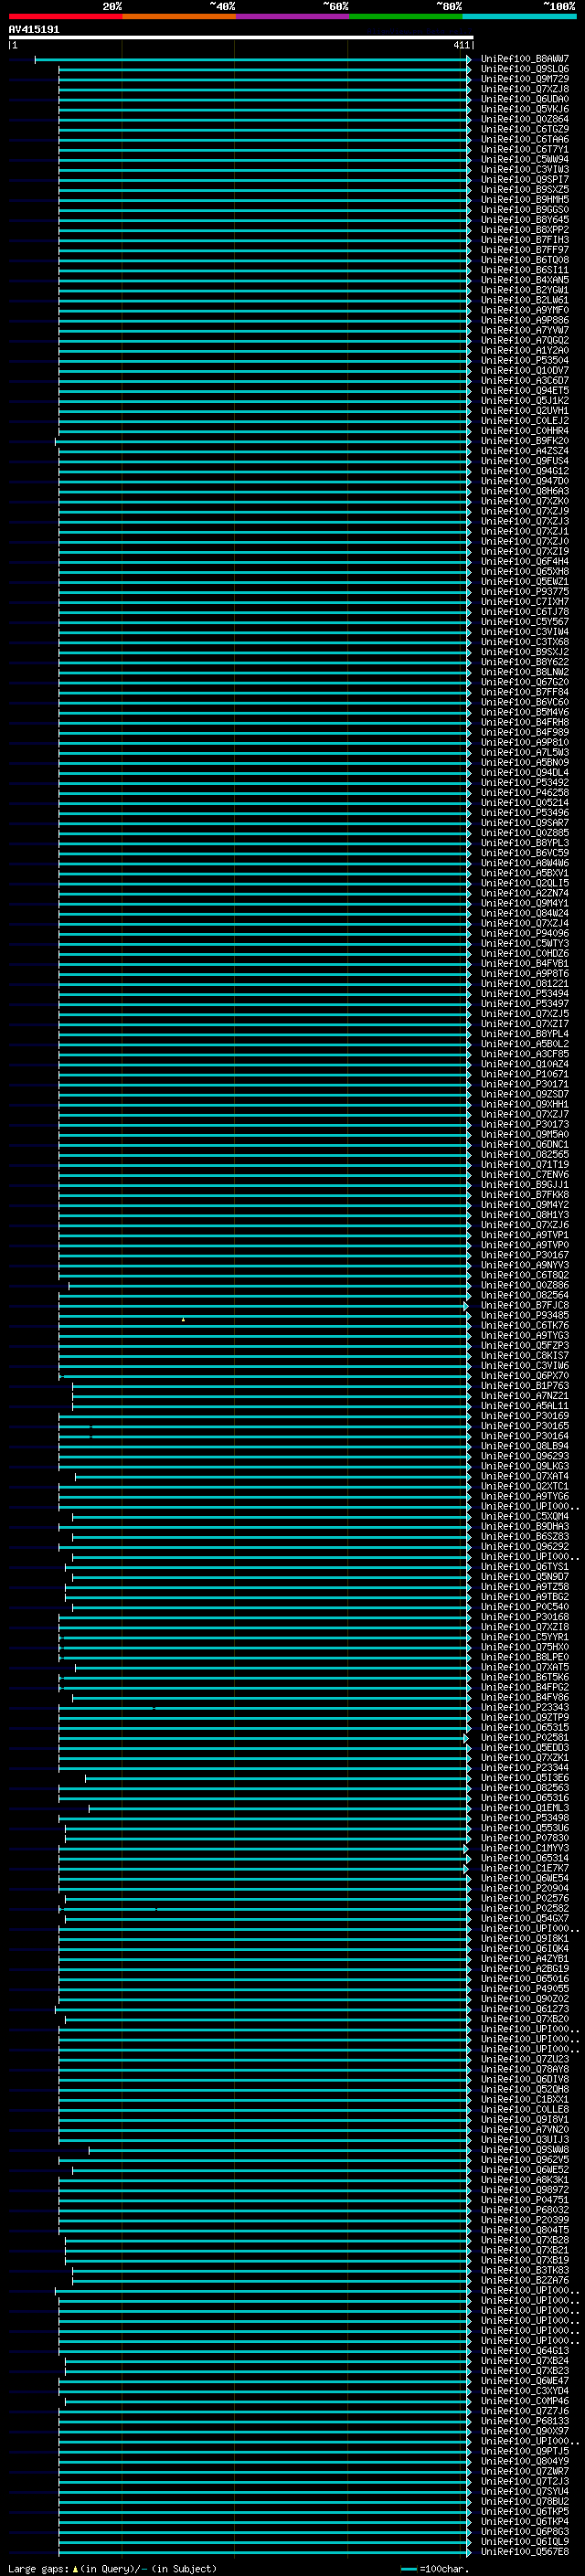Select hit label UniRef100_Q8LB94
Viewport: 585px width, 2576px height.
pos(525,1446)
